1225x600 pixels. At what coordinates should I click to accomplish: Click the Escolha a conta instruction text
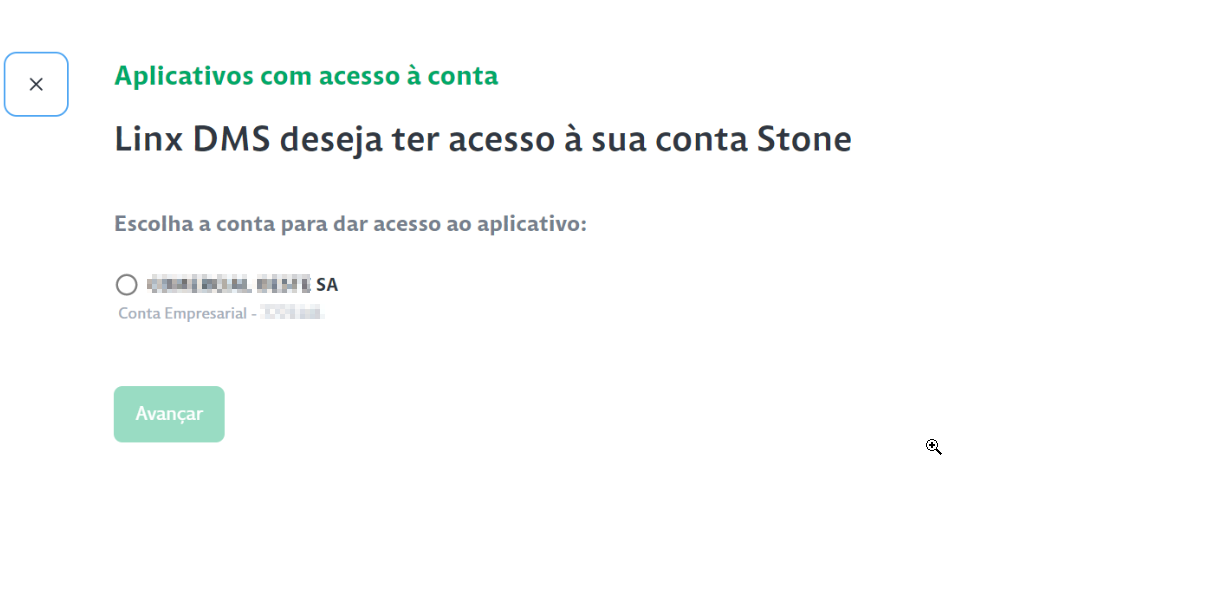tap(350, 224)
